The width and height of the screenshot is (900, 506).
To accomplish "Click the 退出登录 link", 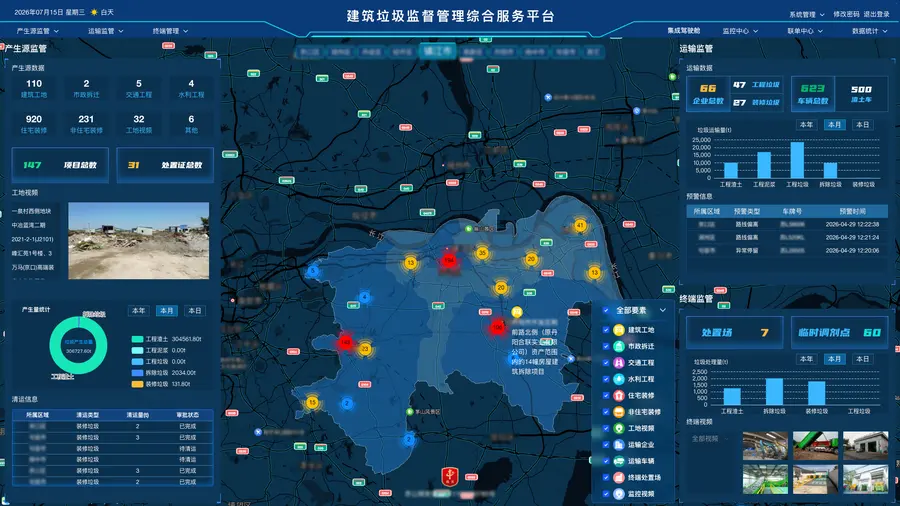I will click(x=876, y=14).
